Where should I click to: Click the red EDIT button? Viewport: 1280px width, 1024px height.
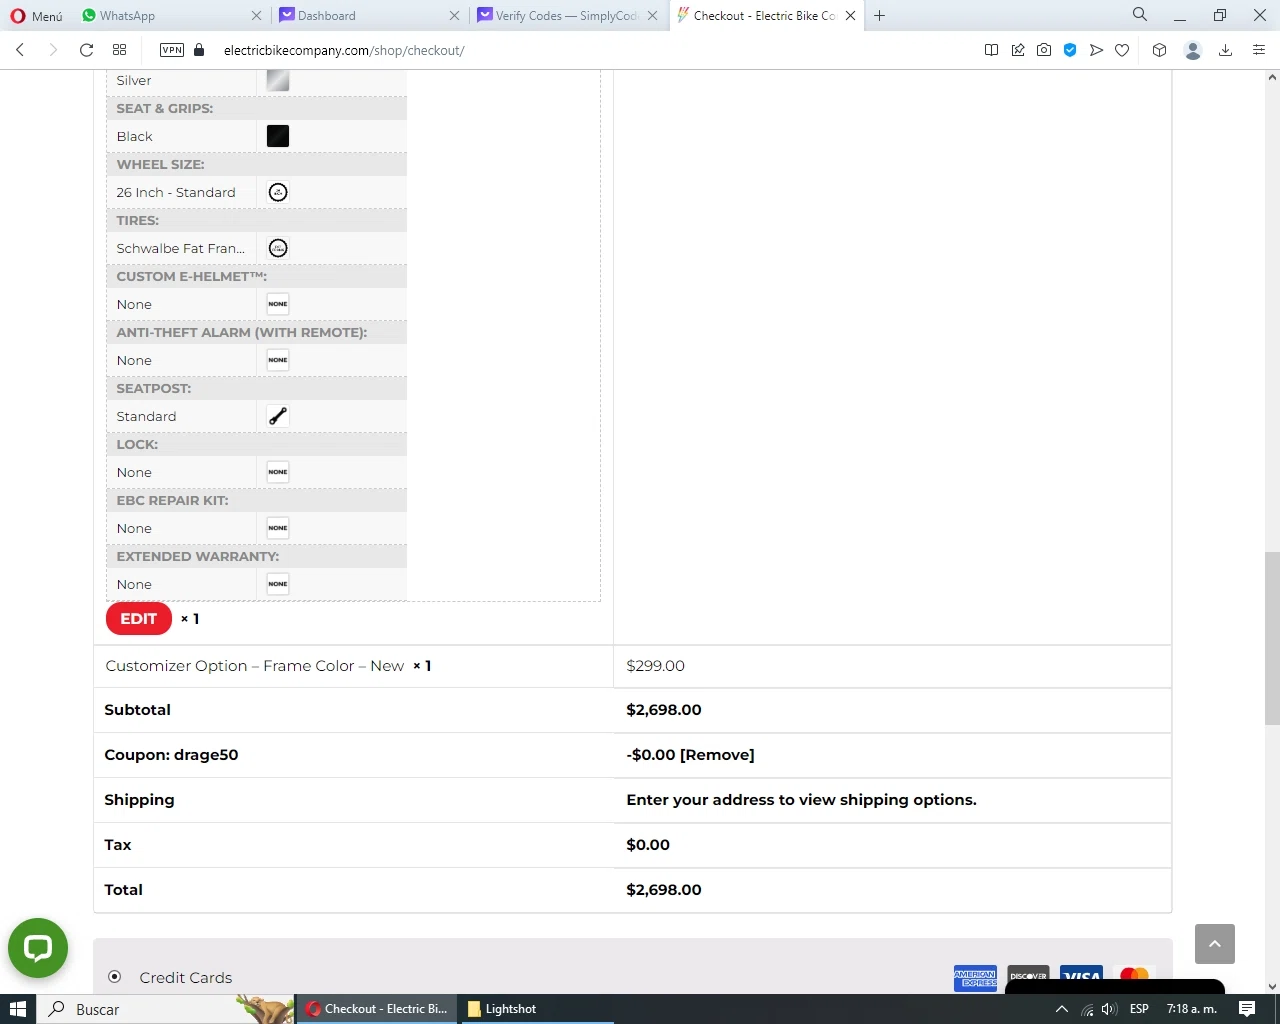point(139,619)
